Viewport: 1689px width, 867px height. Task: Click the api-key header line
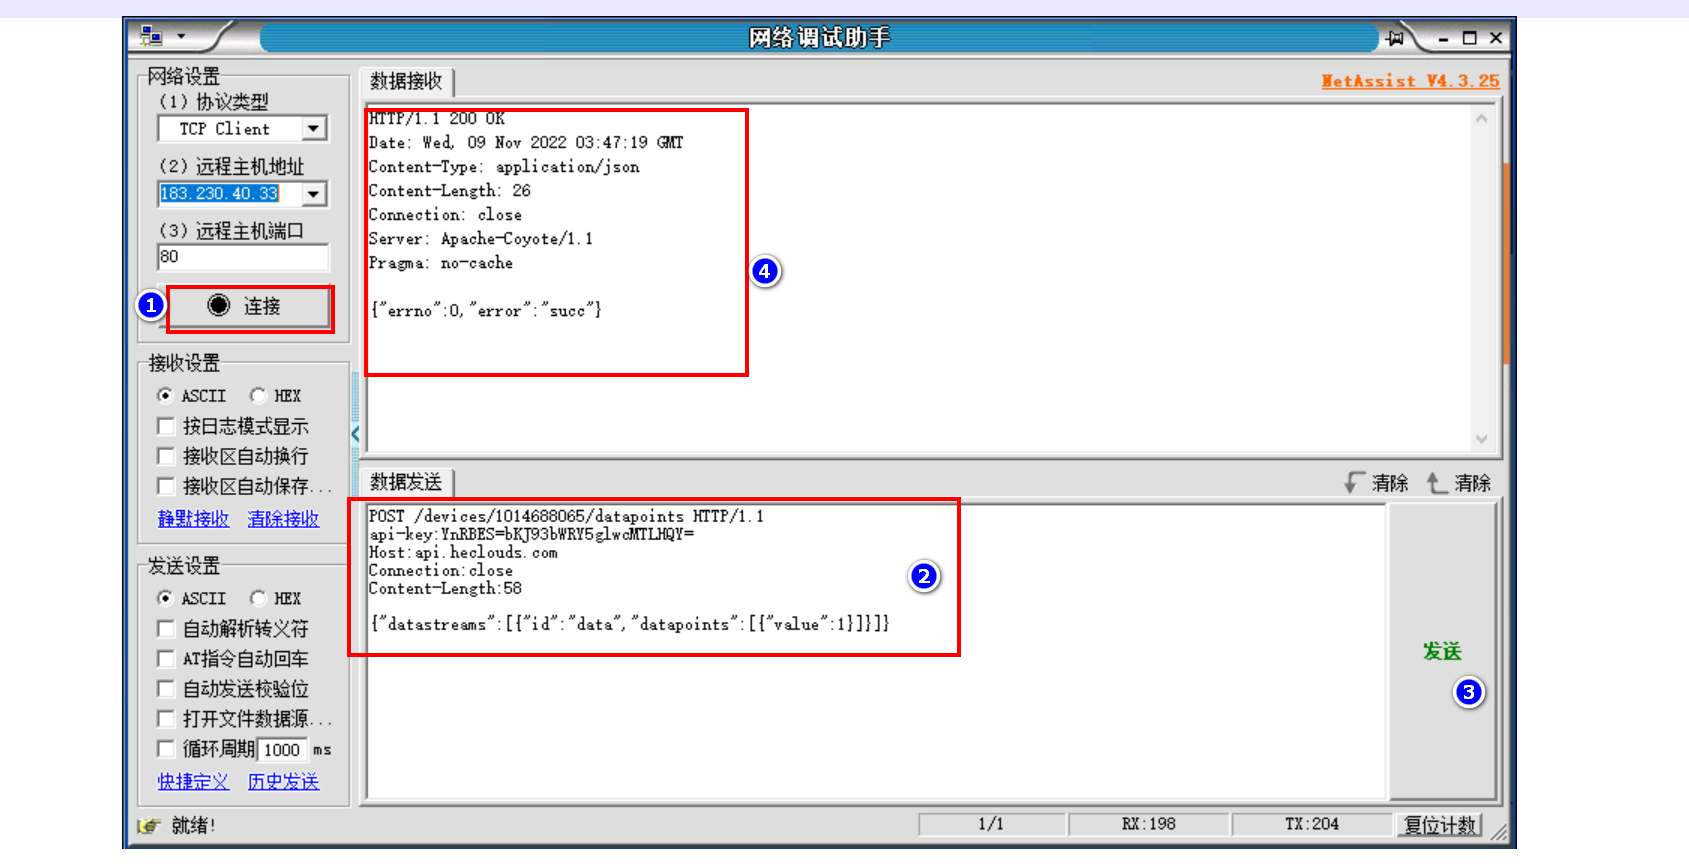click(532, 534)
